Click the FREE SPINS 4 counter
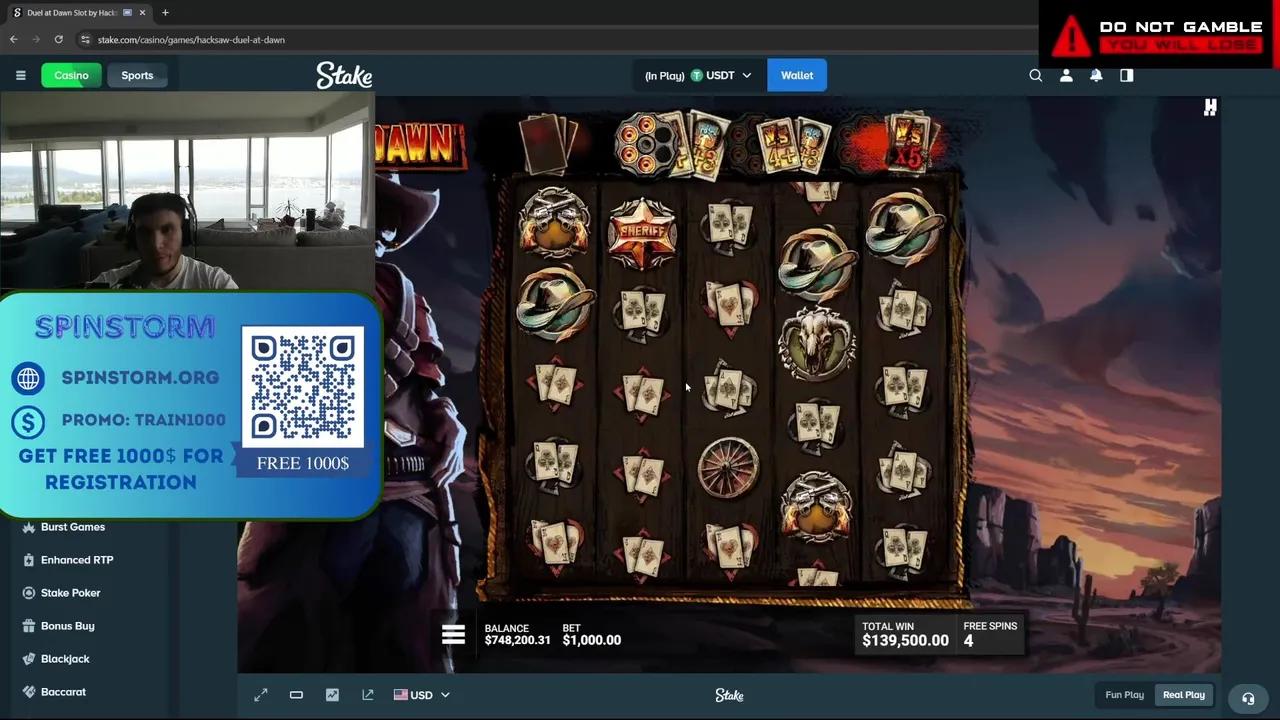This screenshot has width=1280, height=720. click(990, 634)
